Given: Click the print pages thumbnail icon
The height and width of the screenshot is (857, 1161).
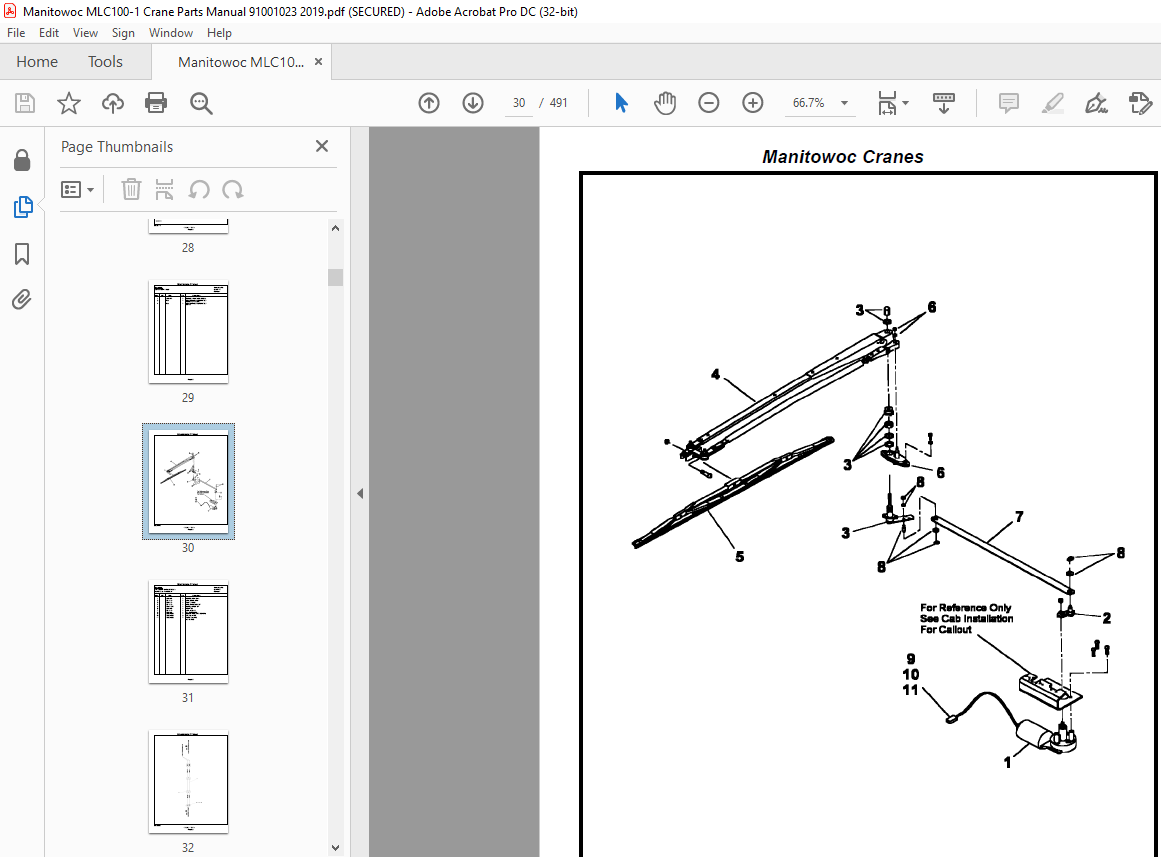Looking at the screenshot, I should [x=164, y=190].
